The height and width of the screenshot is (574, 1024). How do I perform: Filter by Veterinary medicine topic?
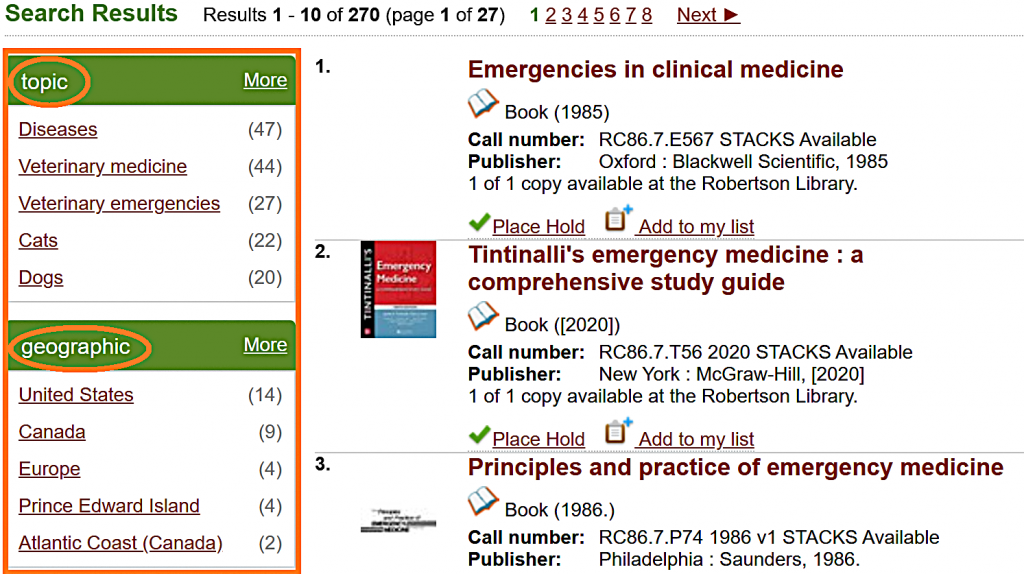(x=103, y=167)
